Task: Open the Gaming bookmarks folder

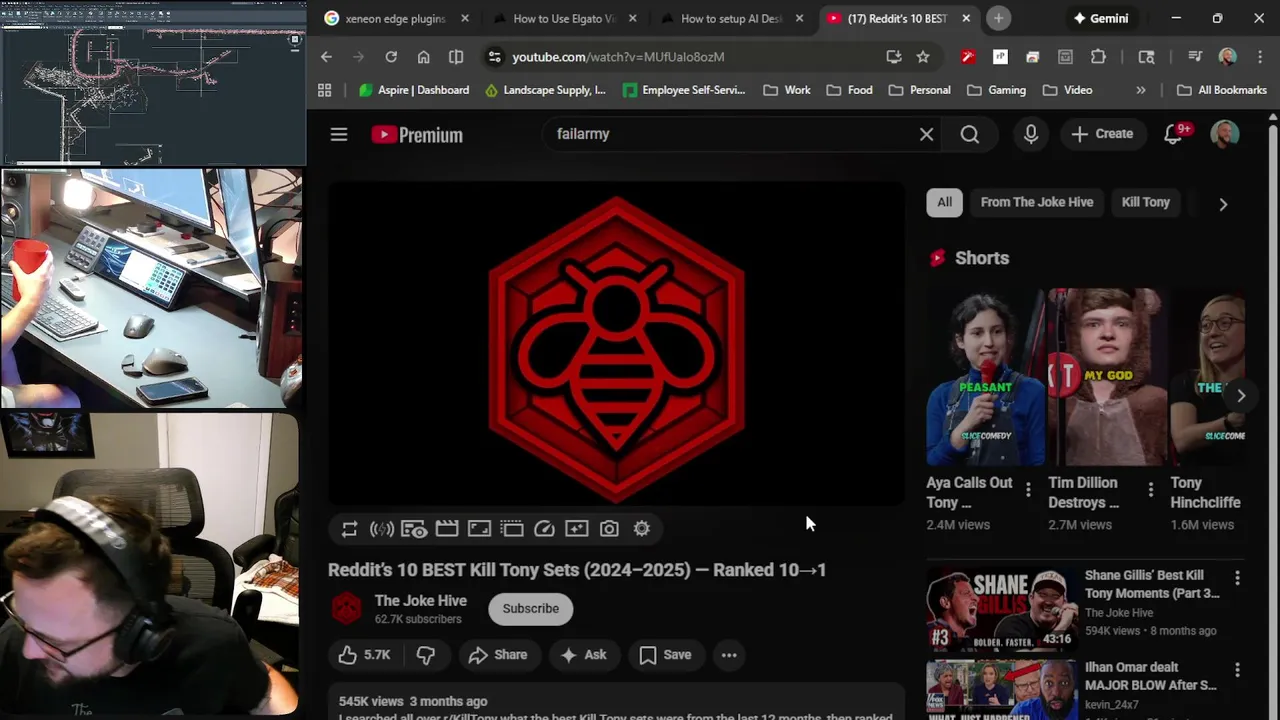Action: pos(997,90)
